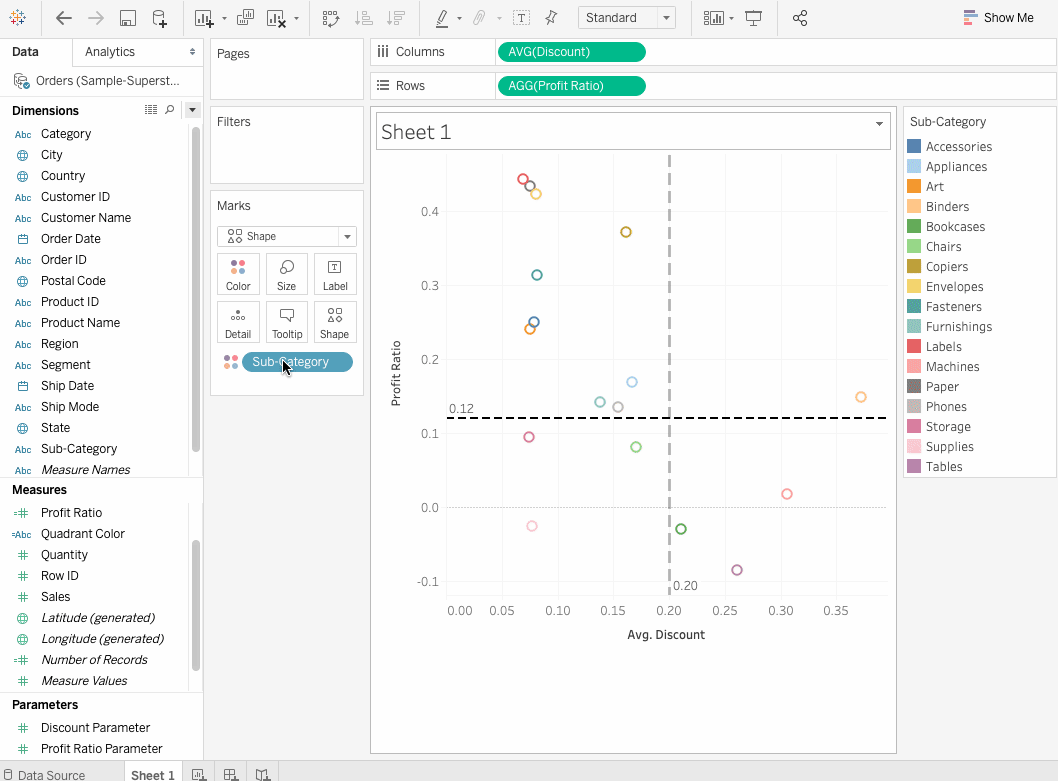Image resolution: width=1058 pixels, height=781 pixels.
Task: Click the Shape marks card button
Action: coord(335,322)
